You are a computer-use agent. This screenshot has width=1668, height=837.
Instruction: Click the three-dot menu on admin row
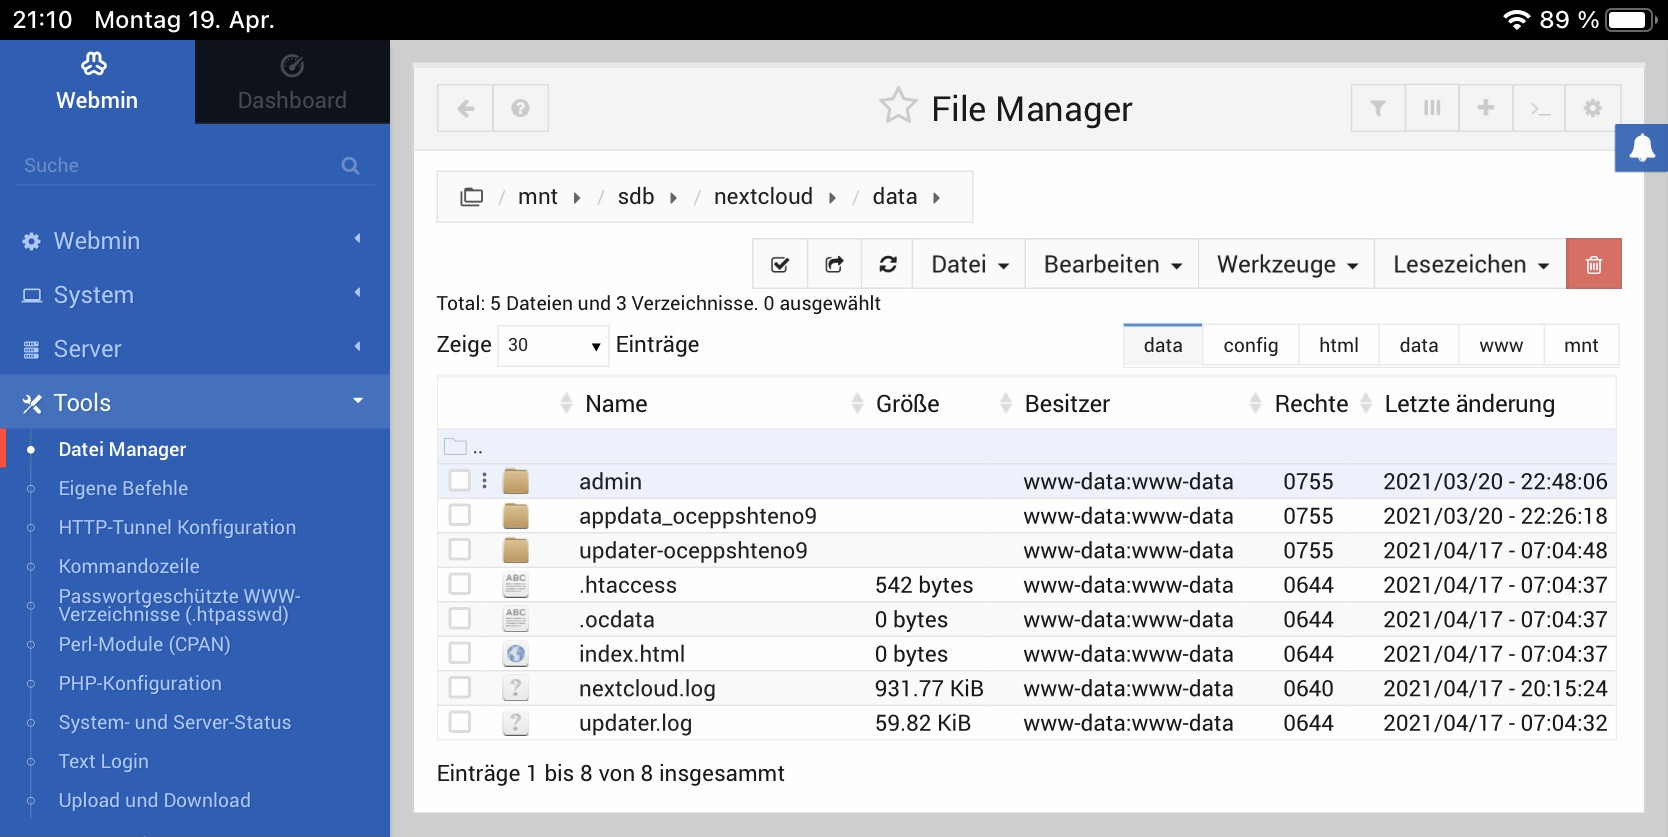tap(485, 481)
